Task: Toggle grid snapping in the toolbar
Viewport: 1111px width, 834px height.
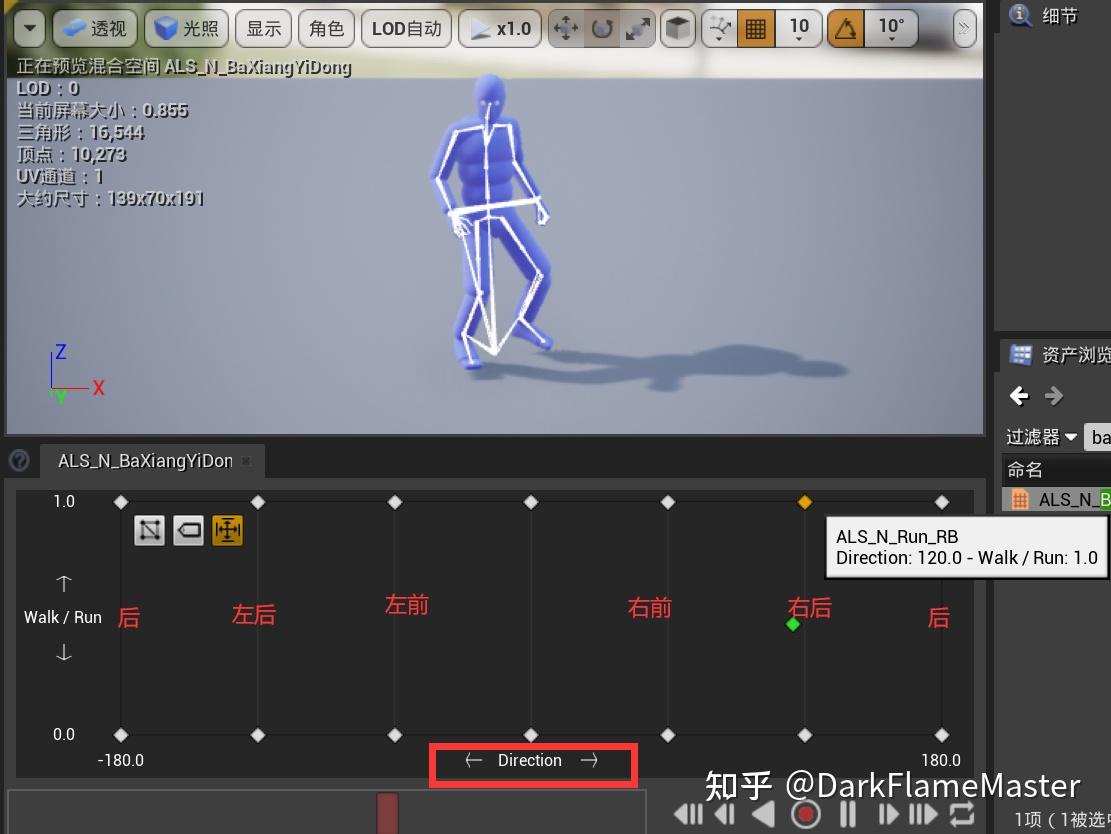Action: pos(755,28)
